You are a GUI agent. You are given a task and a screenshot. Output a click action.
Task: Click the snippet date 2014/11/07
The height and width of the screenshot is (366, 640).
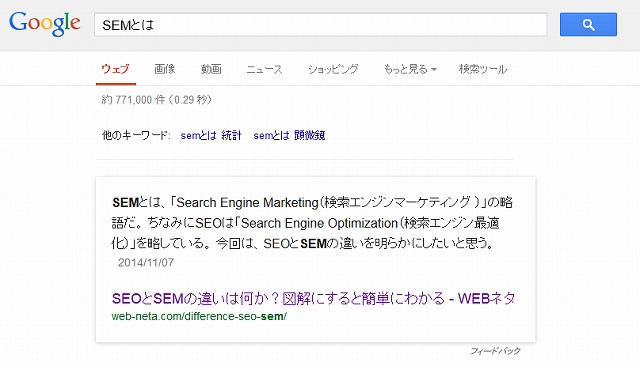tap(146, 262)
